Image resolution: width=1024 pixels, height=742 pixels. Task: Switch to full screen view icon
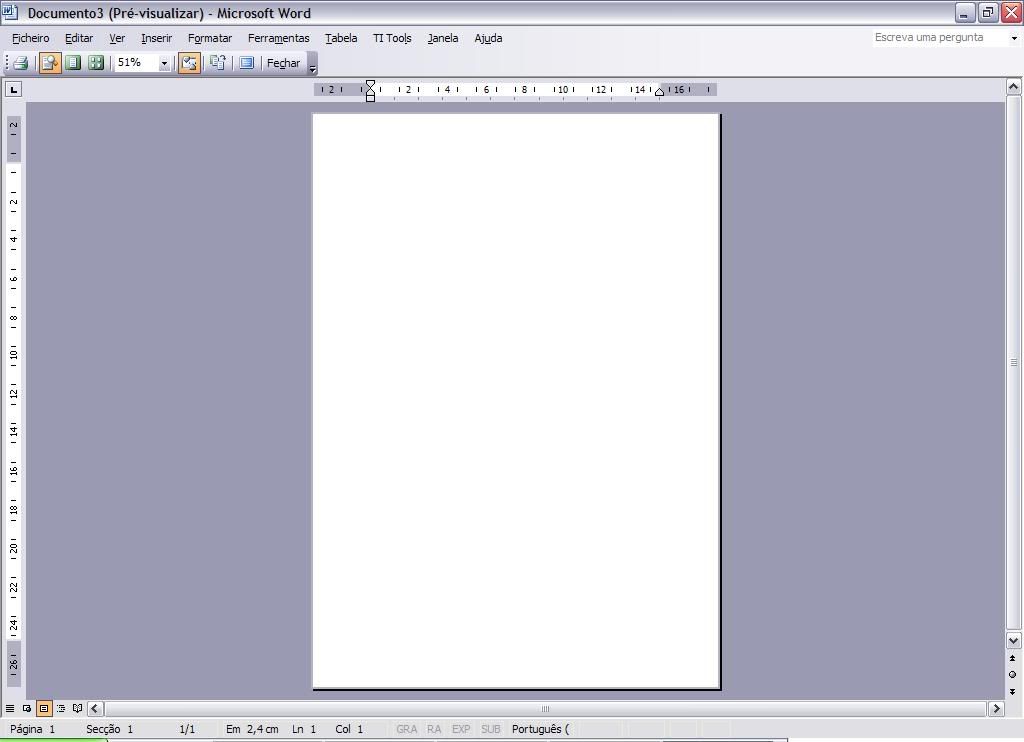246,63
